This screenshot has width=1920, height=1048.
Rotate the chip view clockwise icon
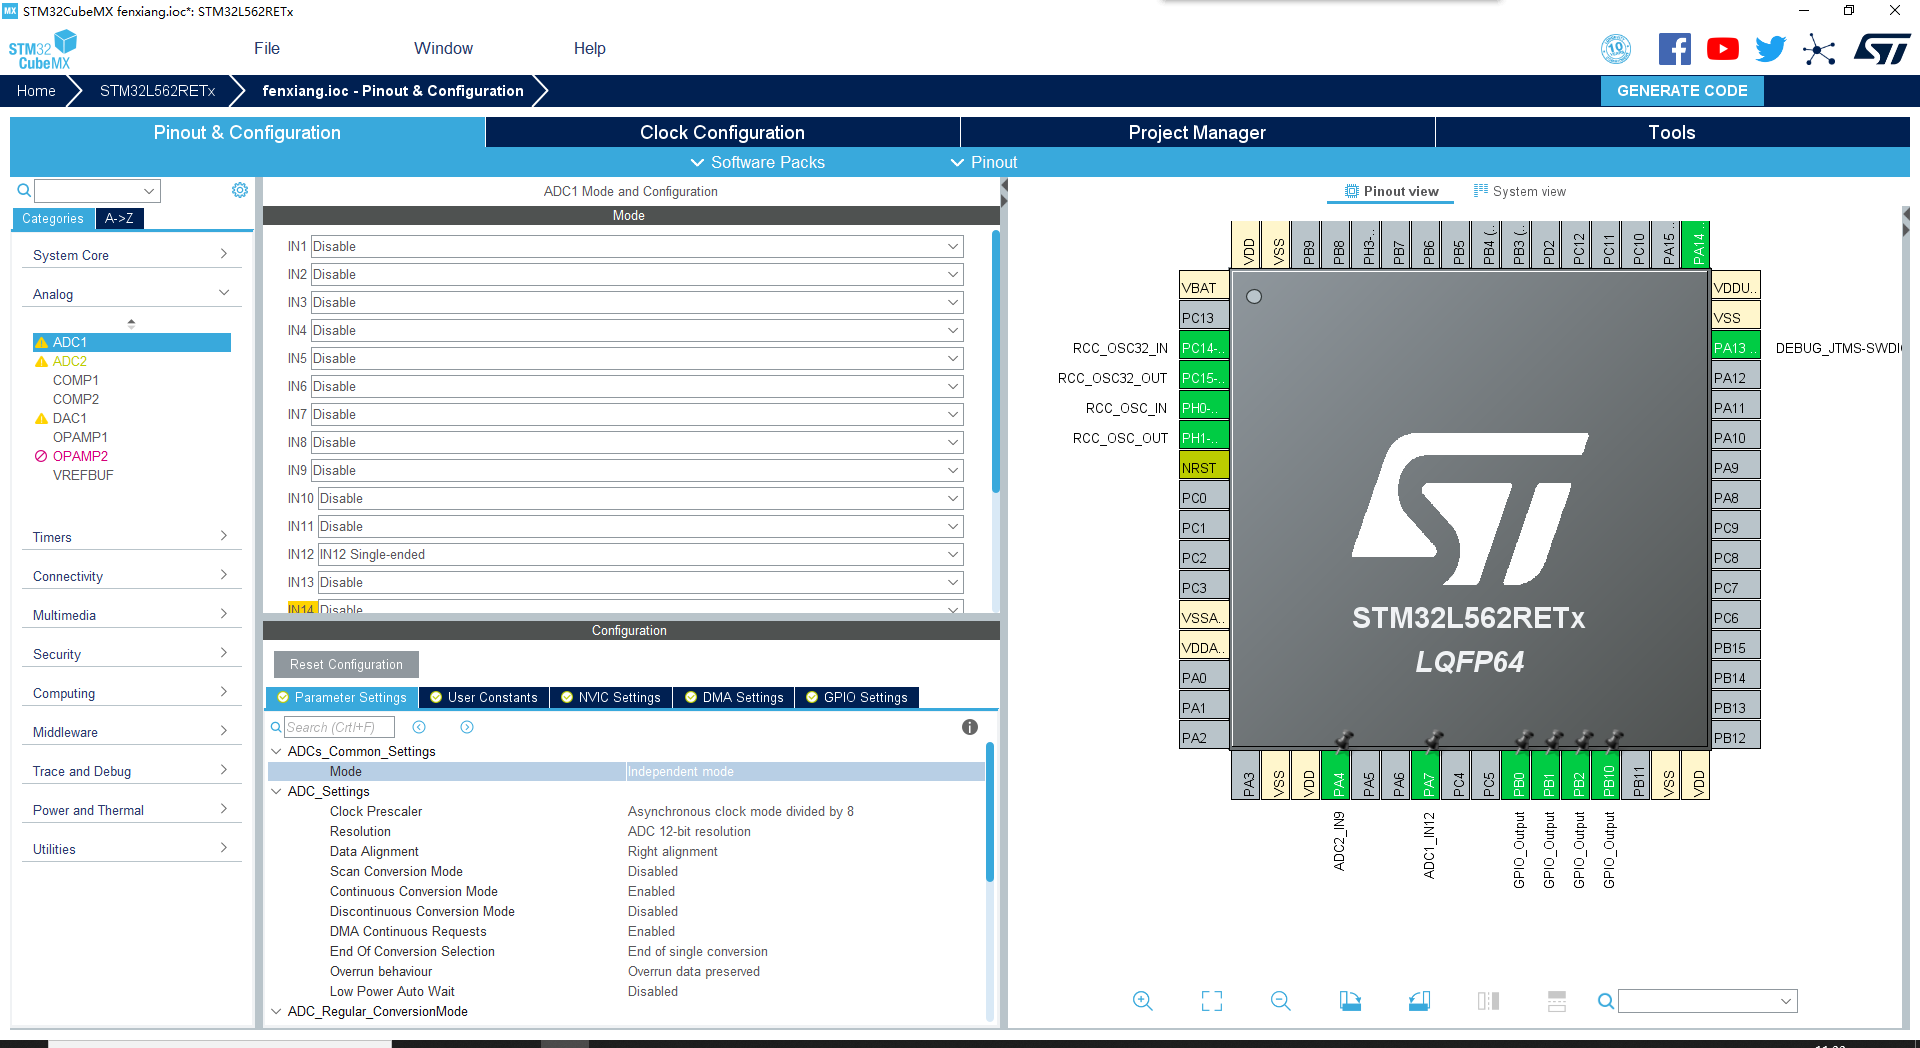[x=1350, y=1001]
